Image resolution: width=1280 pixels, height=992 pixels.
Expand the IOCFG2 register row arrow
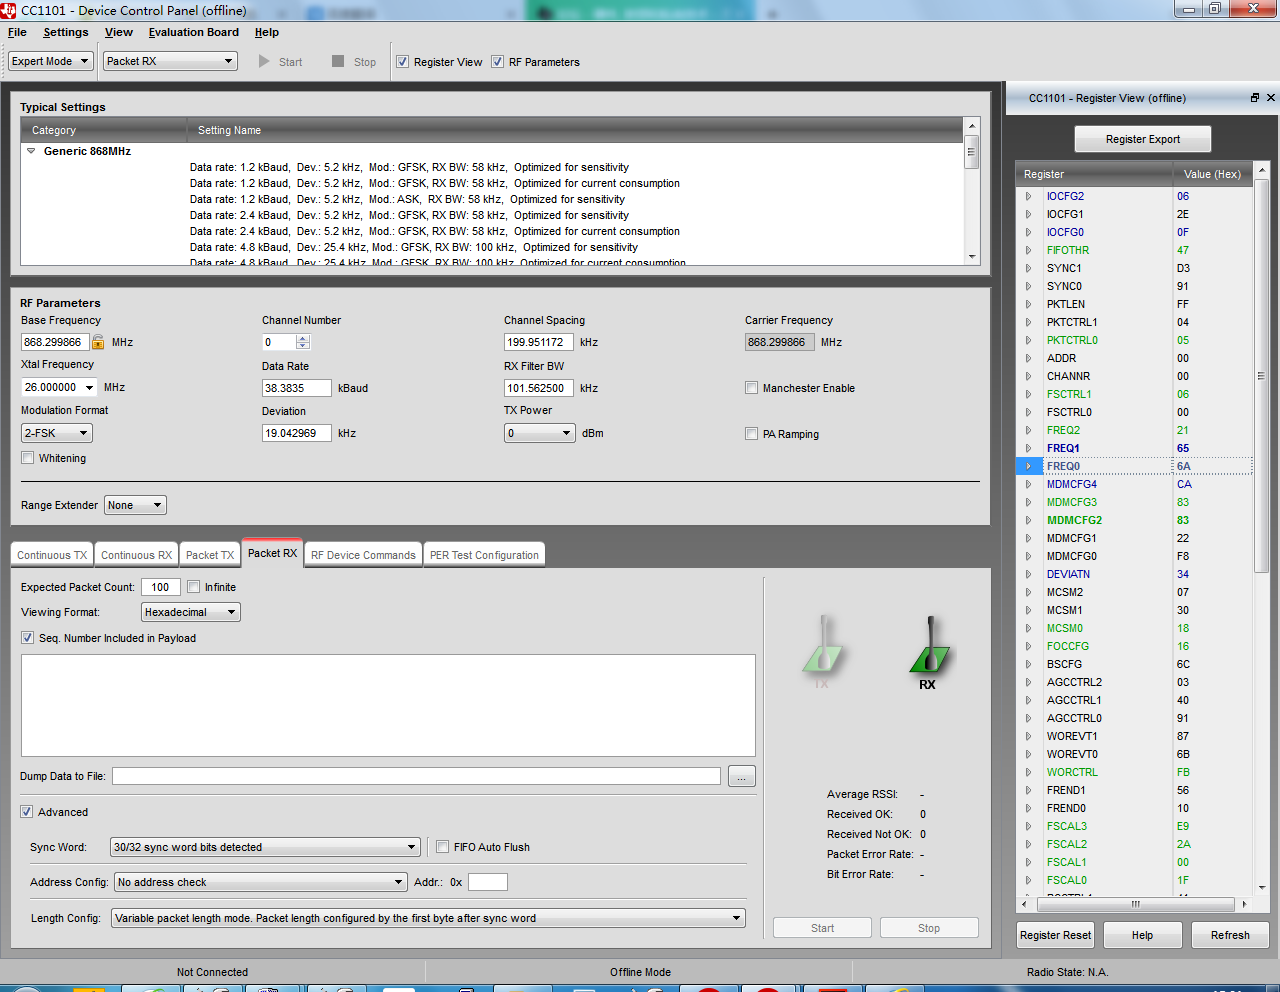pos(1028,196)
